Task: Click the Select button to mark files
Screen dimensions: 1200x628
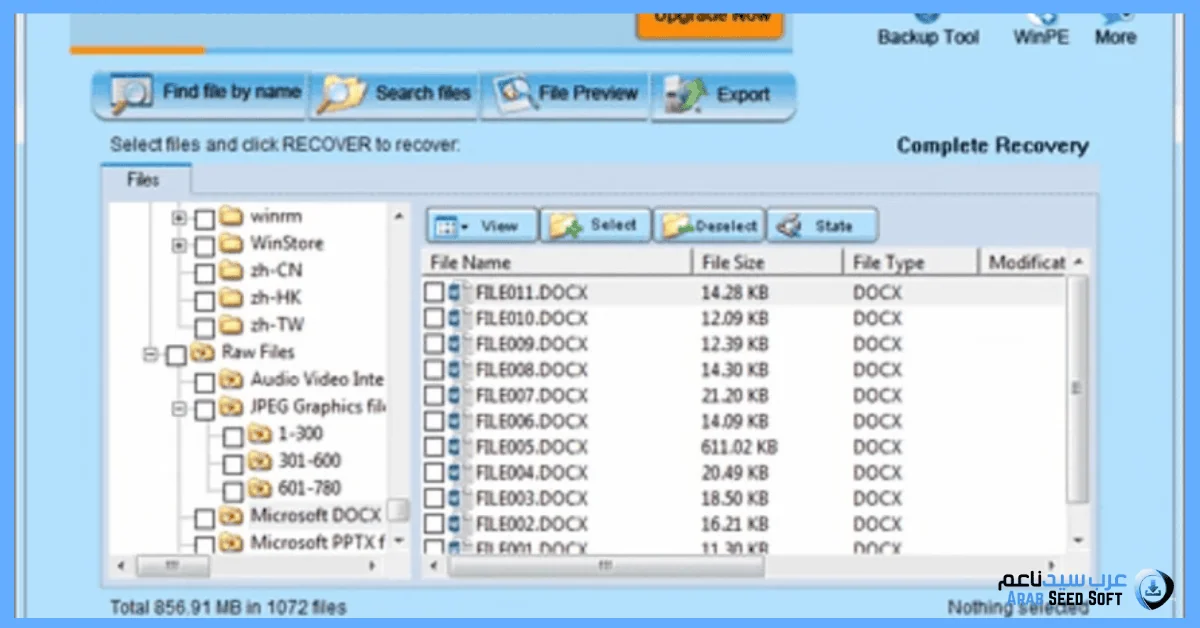Action: pyautogui.click(x=595, y=224)
